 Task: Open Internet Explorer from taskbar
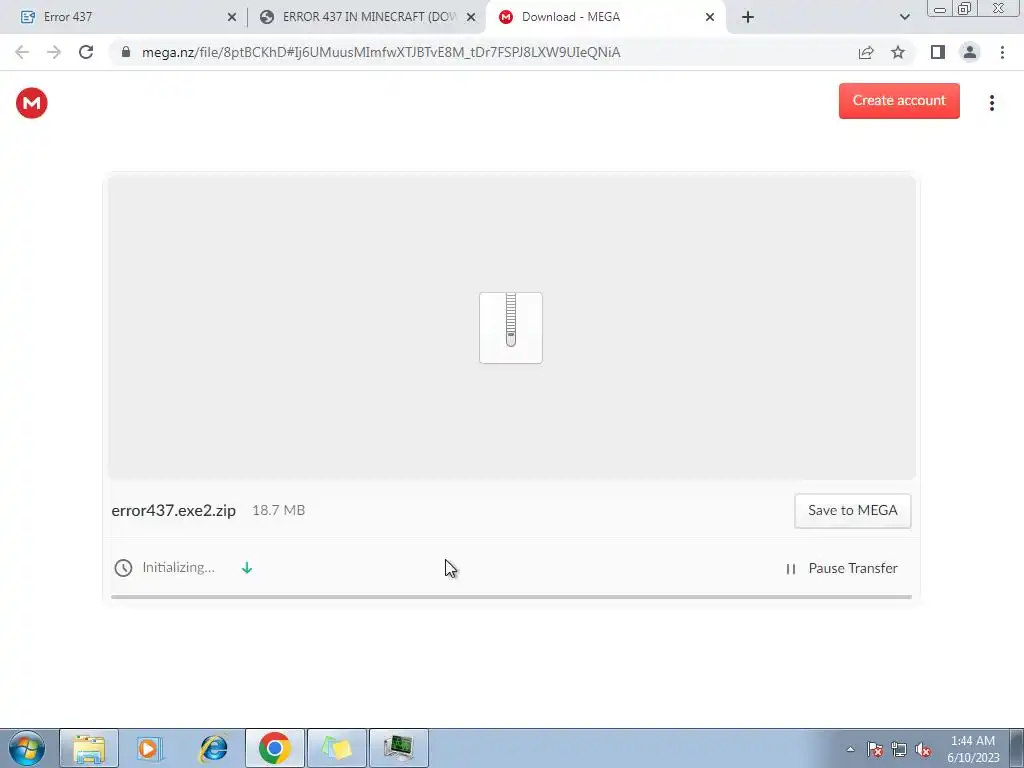pyautogui.click(x=213, y=748)
